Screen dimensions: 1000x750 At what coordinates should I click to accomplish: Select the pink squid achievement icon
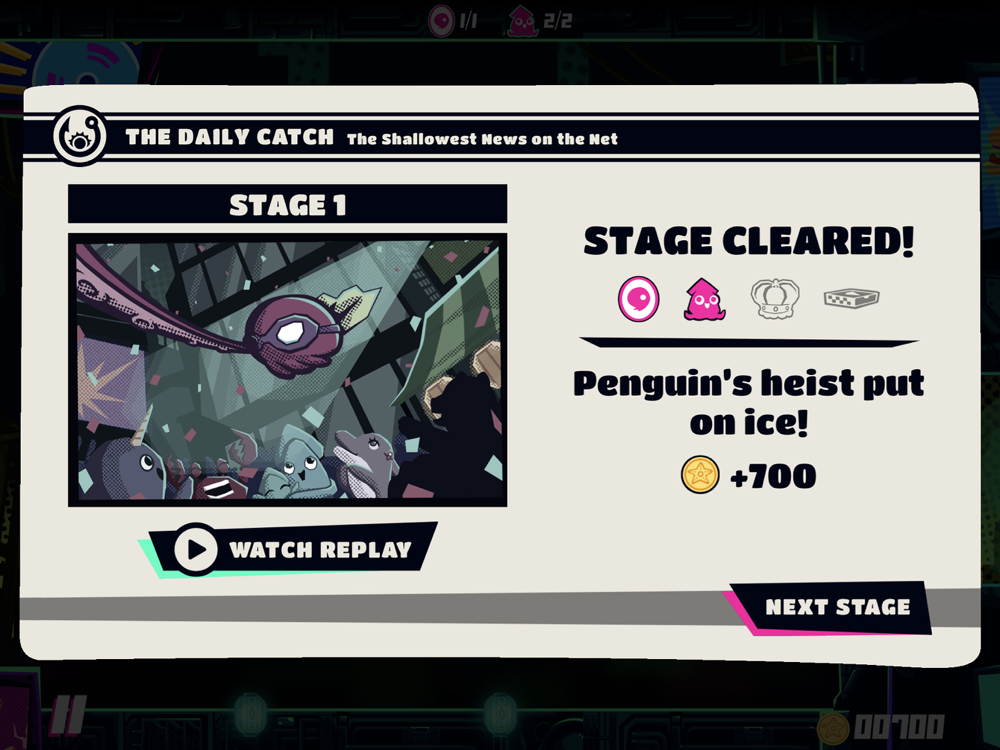pos(704,298)
